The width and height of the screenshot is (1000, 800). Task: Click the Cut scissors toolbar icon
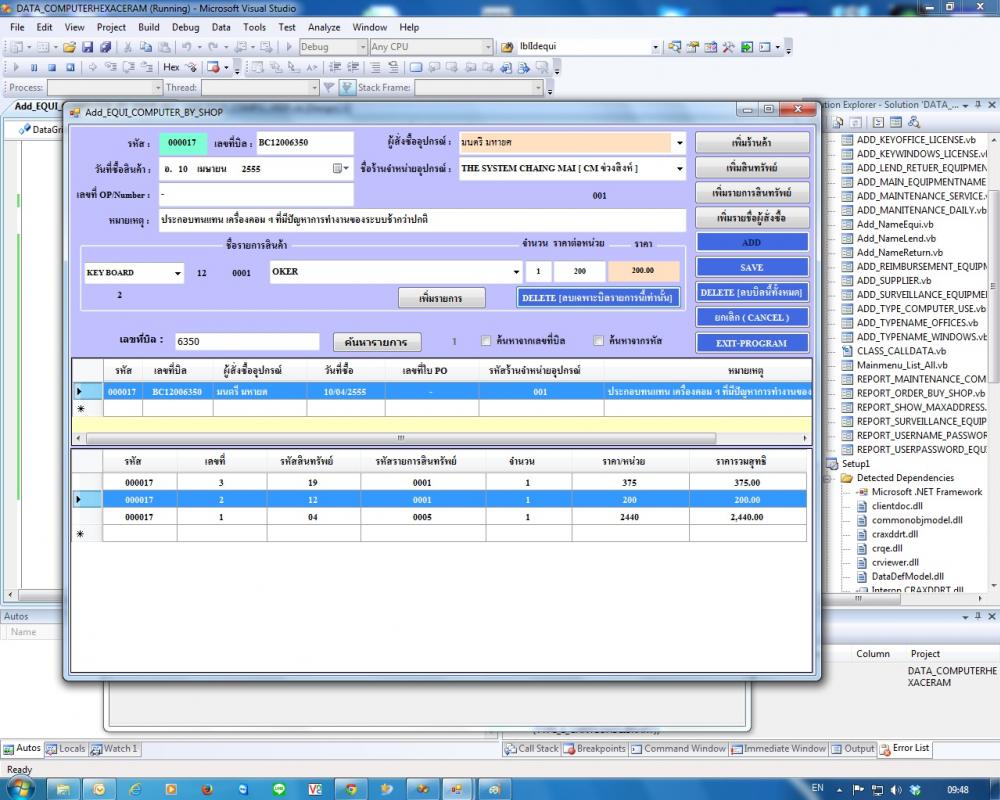(128, 47)
